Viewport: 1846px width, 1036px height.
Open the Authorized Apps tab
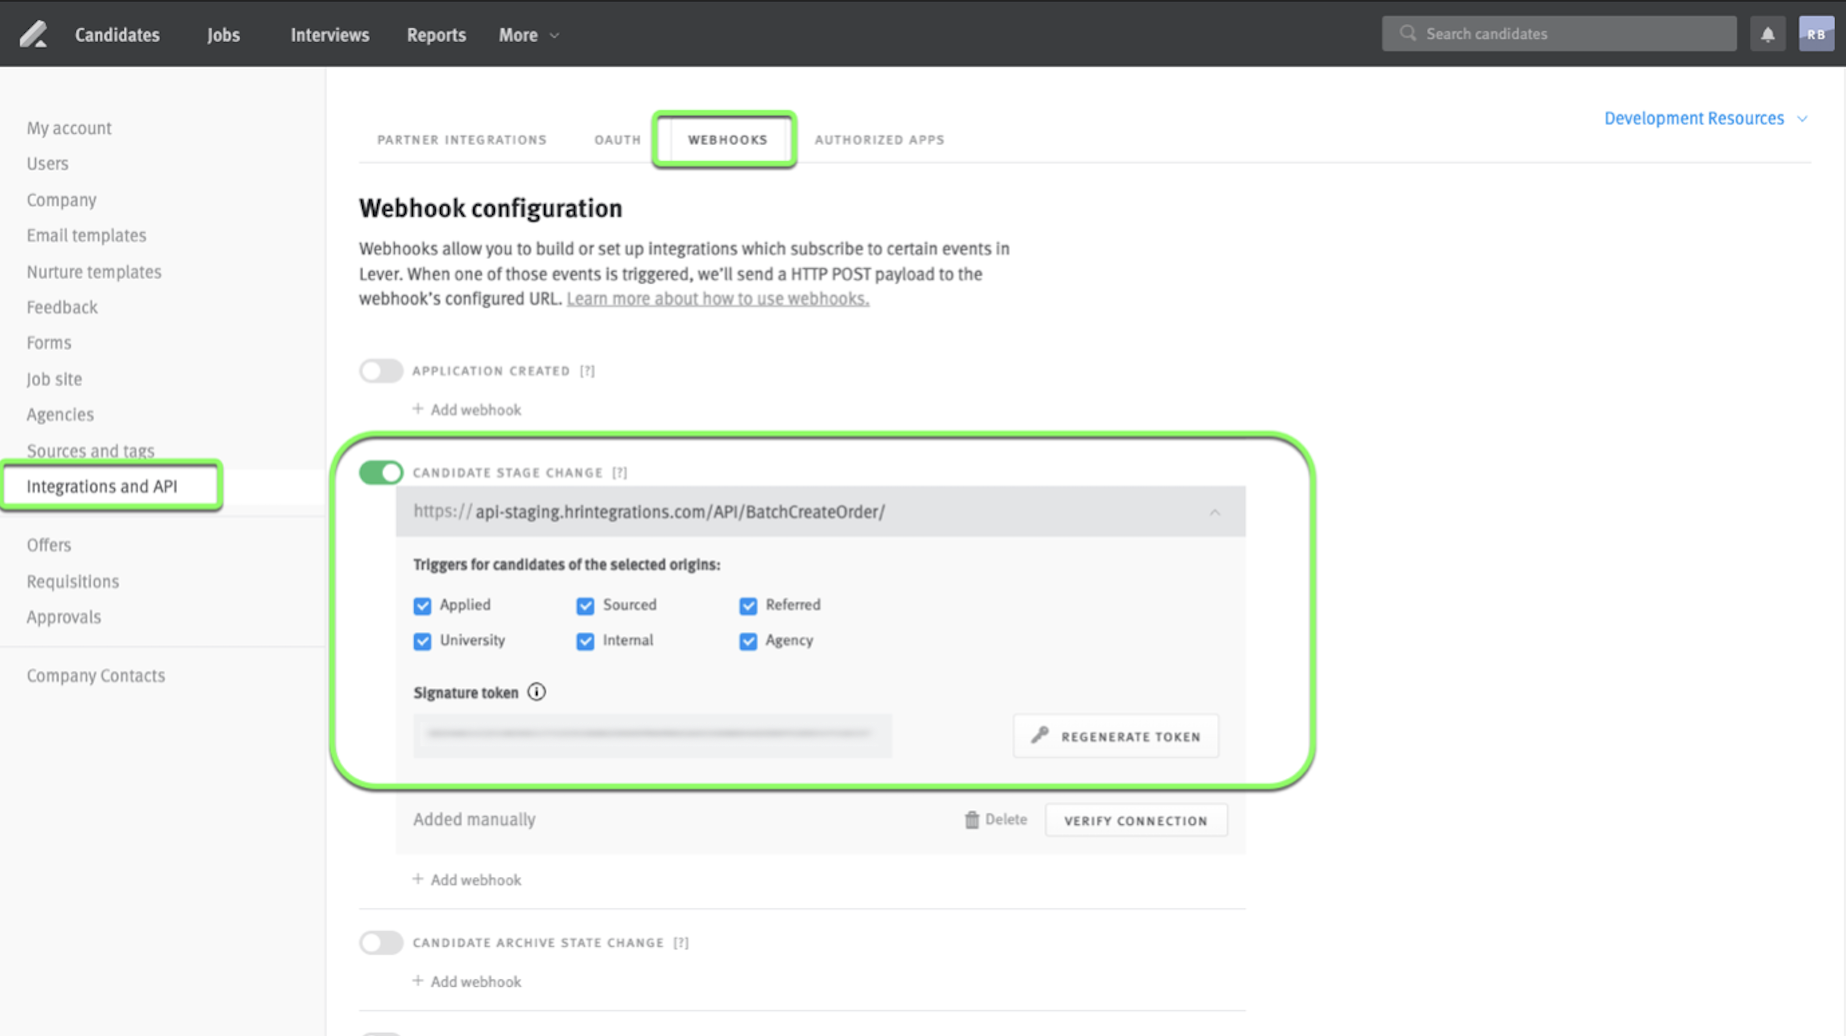(879, 140)
